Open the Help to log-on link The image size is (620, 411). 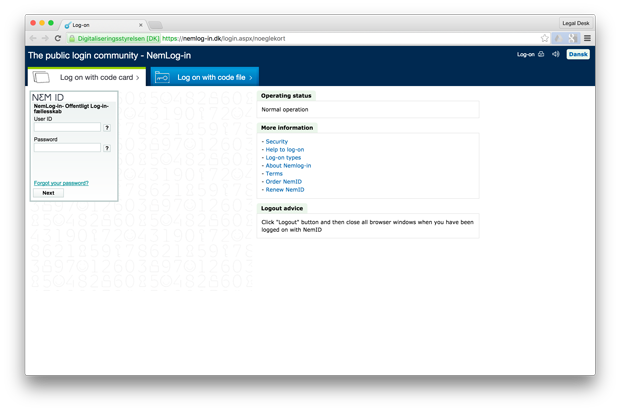click(x=285, y=150)
